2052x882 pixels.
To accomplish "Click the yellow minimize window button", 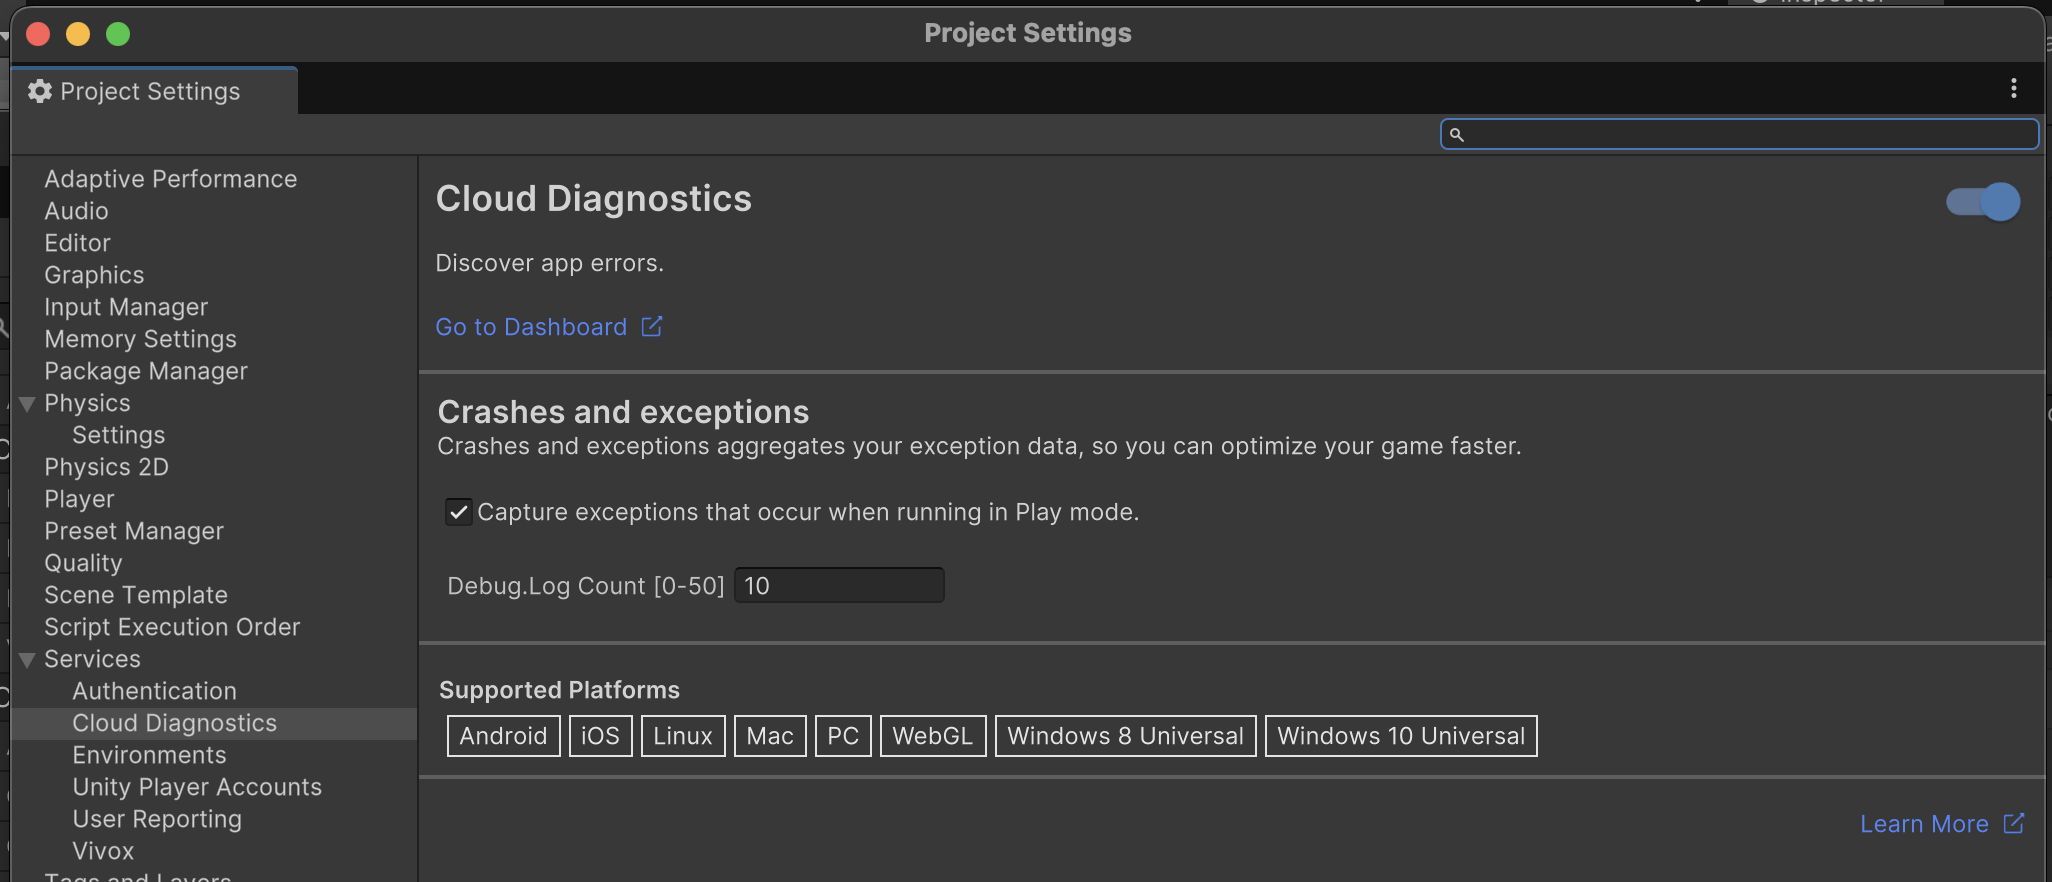I will tap(78, 34).
